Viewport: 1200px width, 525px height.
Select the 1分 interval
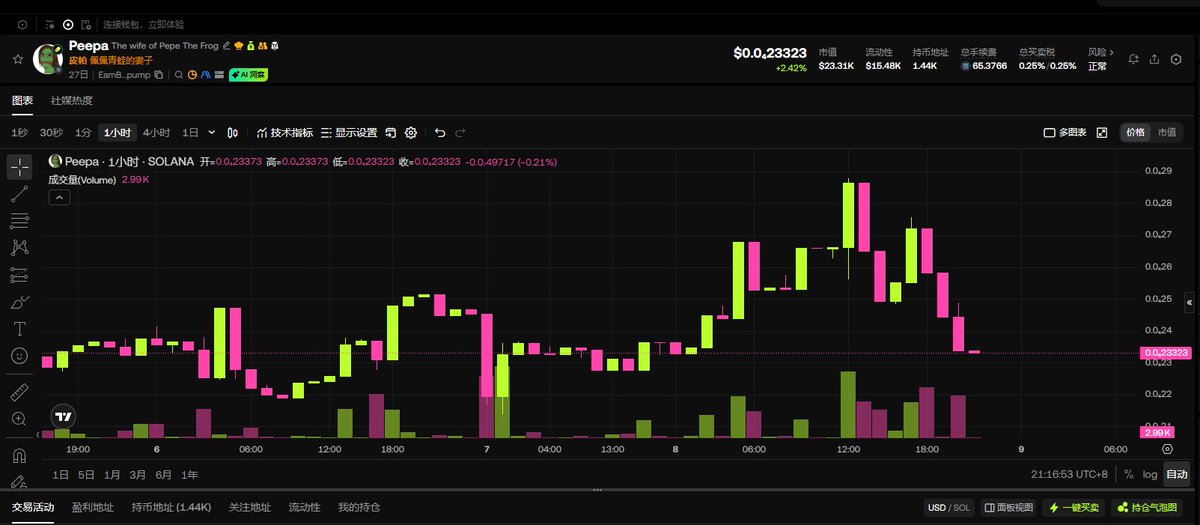point(83,132)
